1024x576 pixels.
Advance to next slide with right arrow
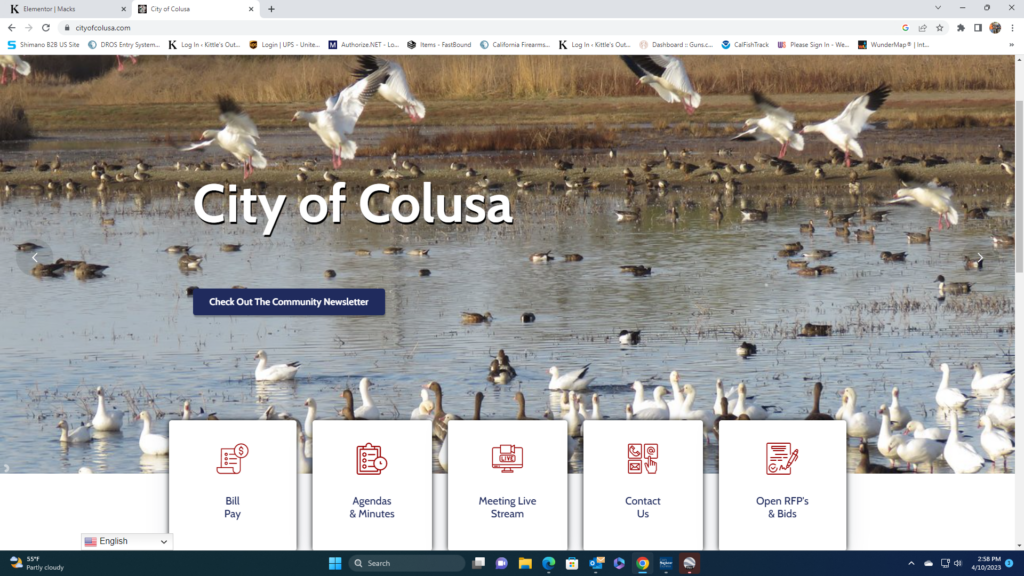(x=980, y=258)
